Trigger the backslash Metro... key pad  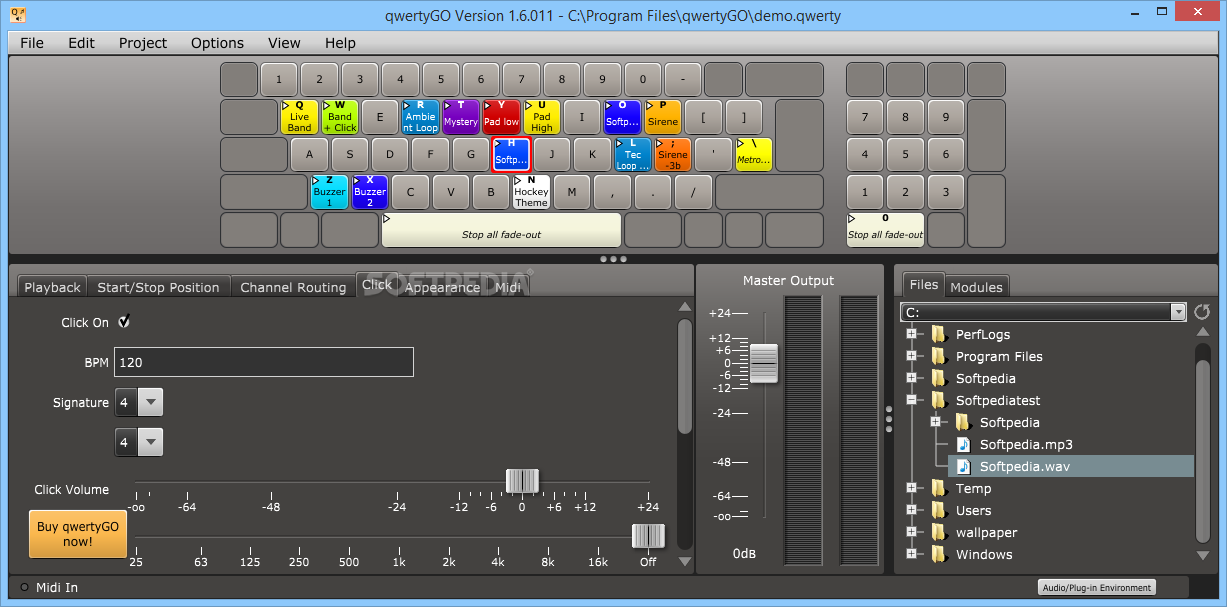coord(753,154)
